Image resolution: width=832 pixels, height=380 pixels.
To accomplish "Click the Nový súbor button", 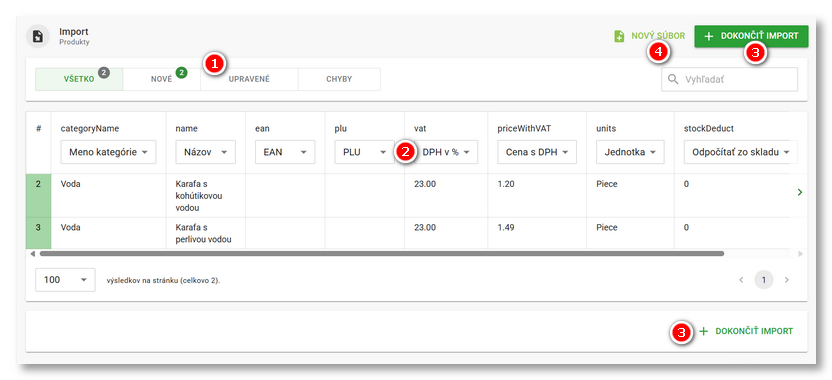I will tap(649, 36).
